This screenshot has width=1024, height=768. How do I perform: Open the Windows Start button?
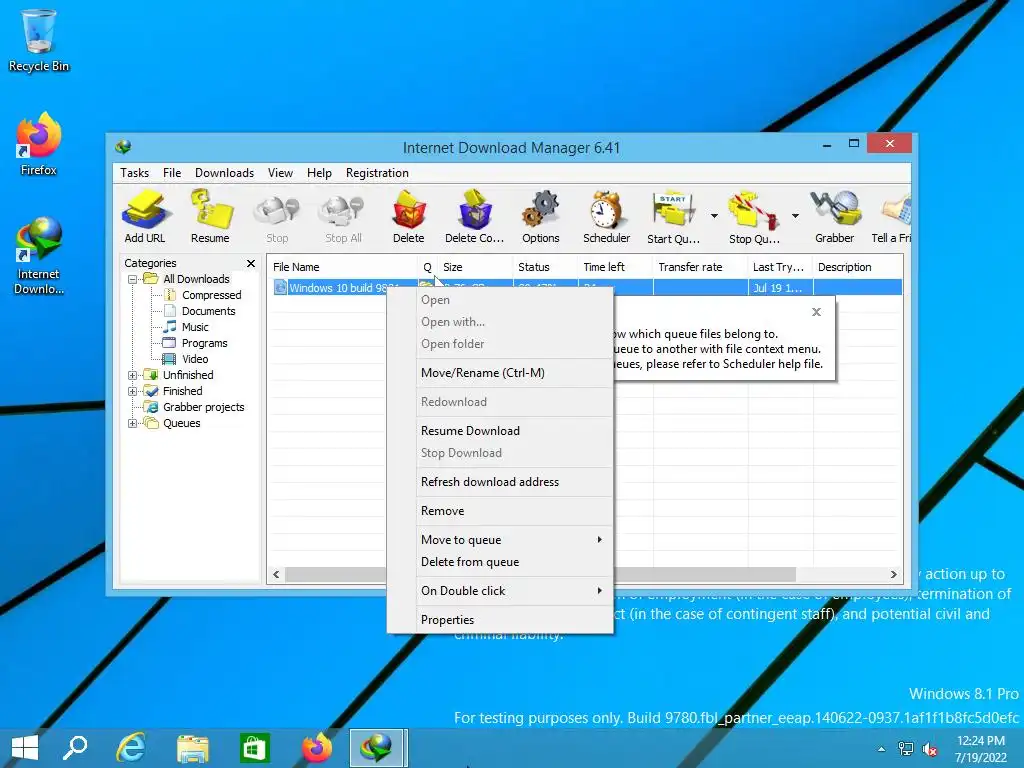(x=25, y=748)
